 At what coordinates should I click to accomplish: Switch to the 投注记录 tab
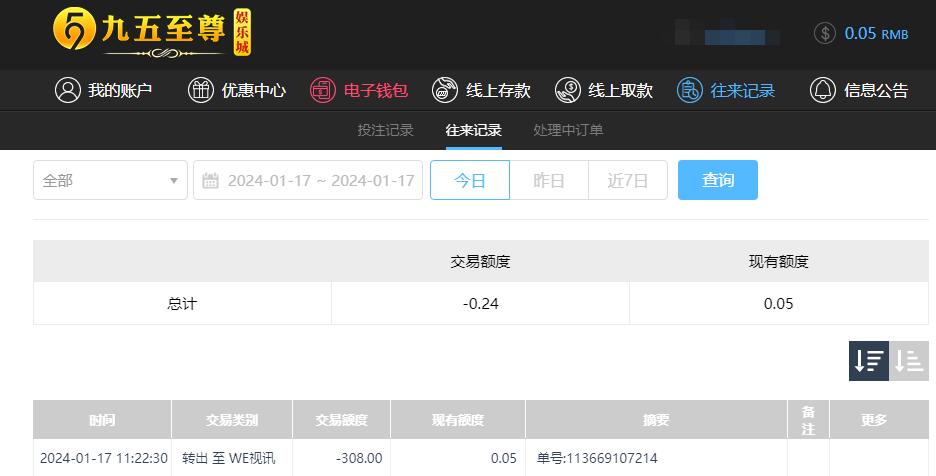click(x=386, y=130)
